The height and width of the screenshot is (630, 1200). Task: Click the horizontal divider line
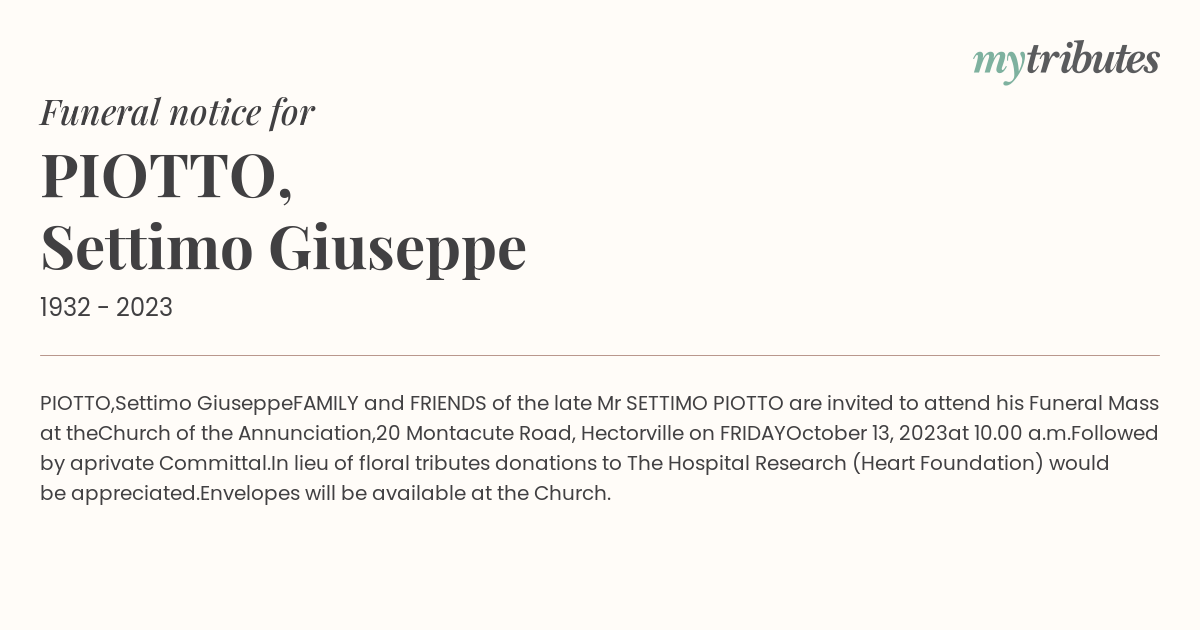(600, 355)
